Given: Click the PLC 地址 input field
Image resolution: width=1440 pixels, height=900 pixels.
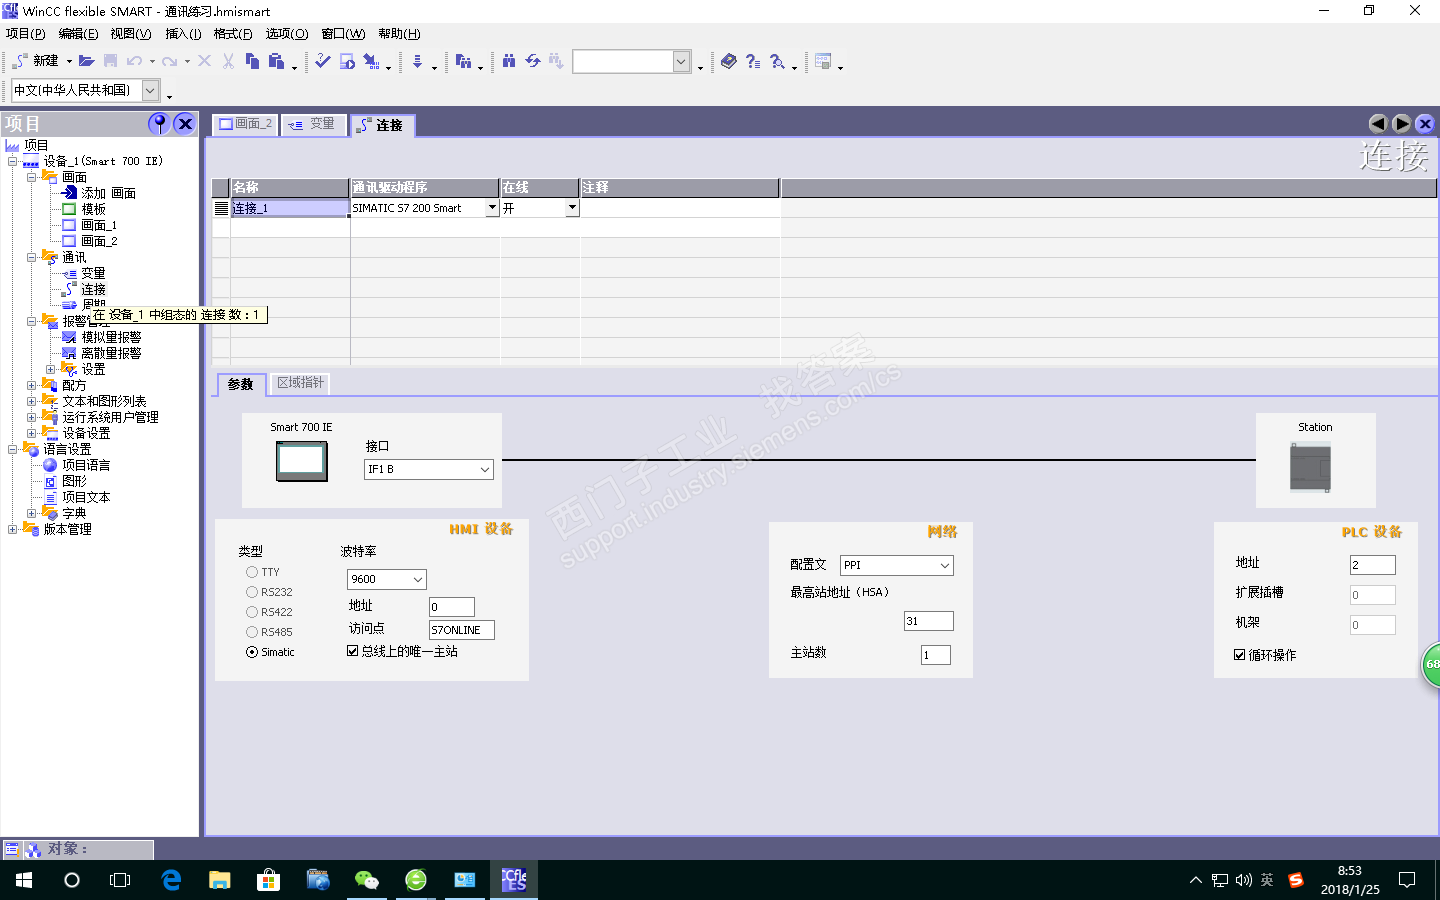Looking at the screenshot, I should click(1372, 565).
